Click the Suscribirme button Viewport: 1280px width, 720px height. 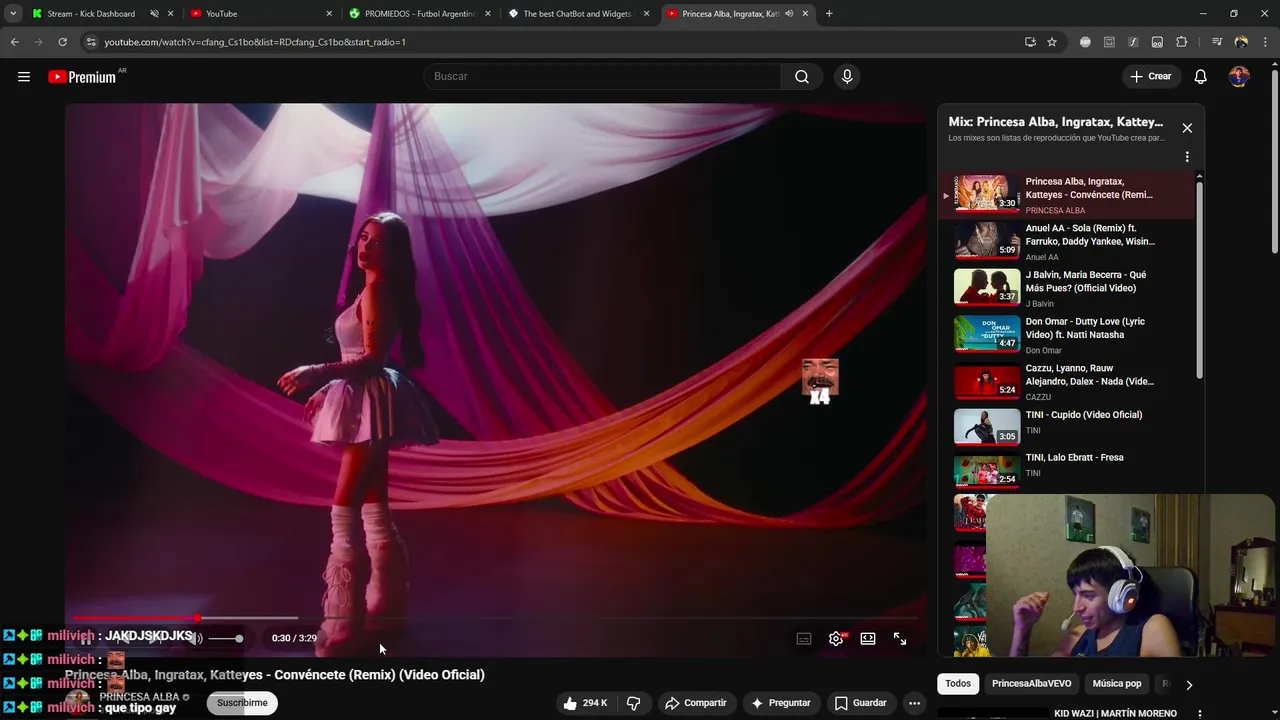[242, 703]
